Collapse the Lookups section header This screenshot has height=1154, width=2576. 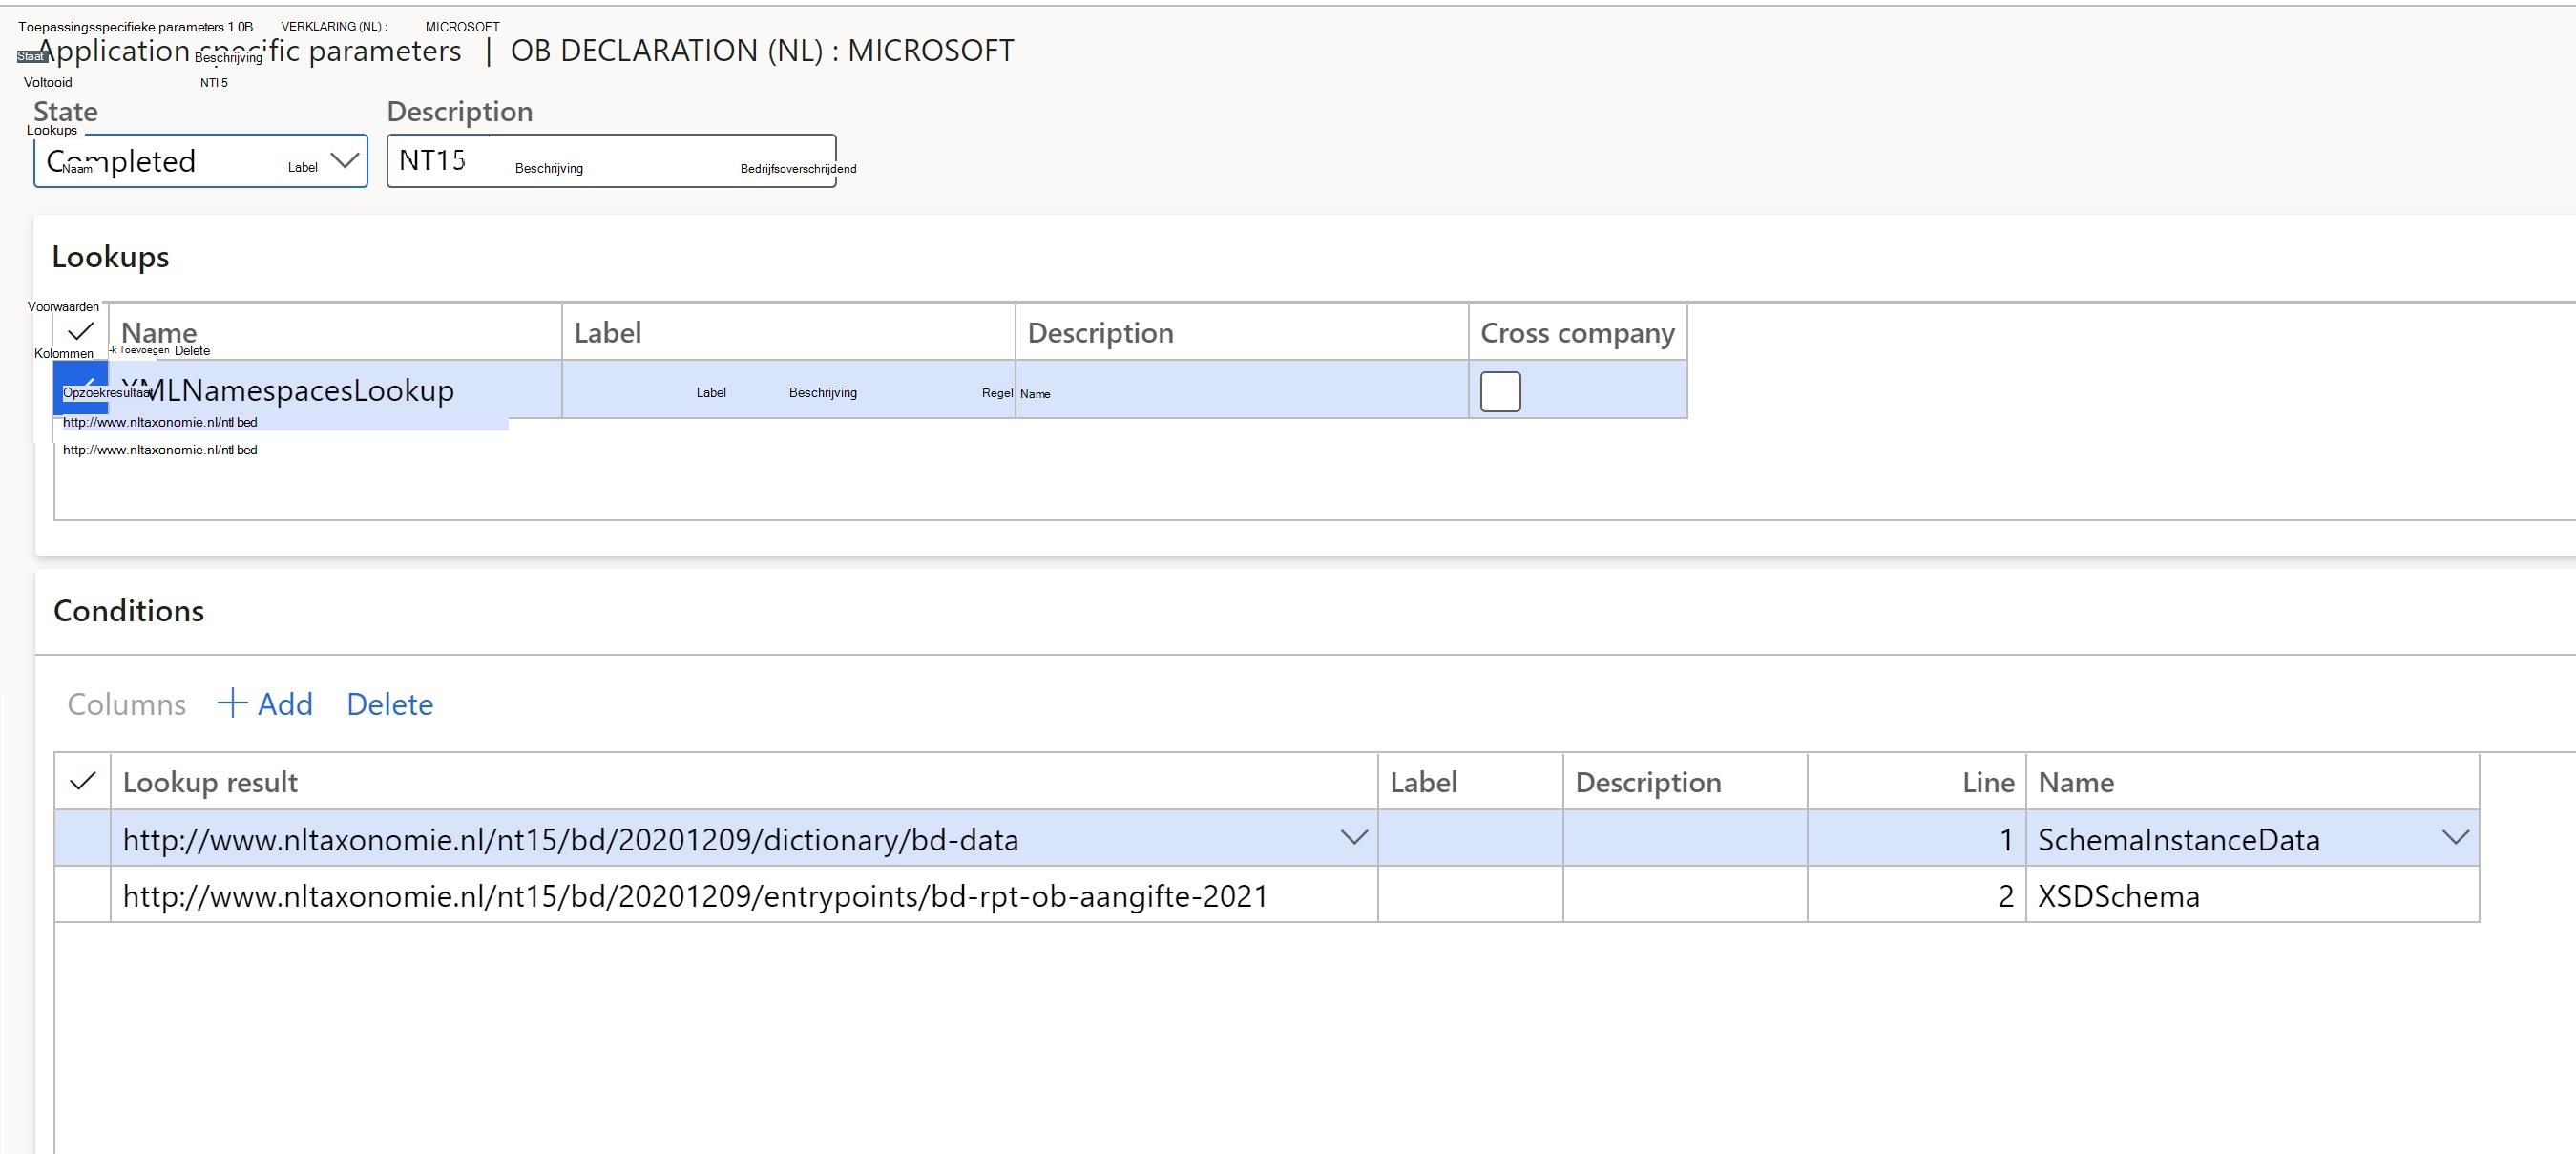(x=111, y=257)
